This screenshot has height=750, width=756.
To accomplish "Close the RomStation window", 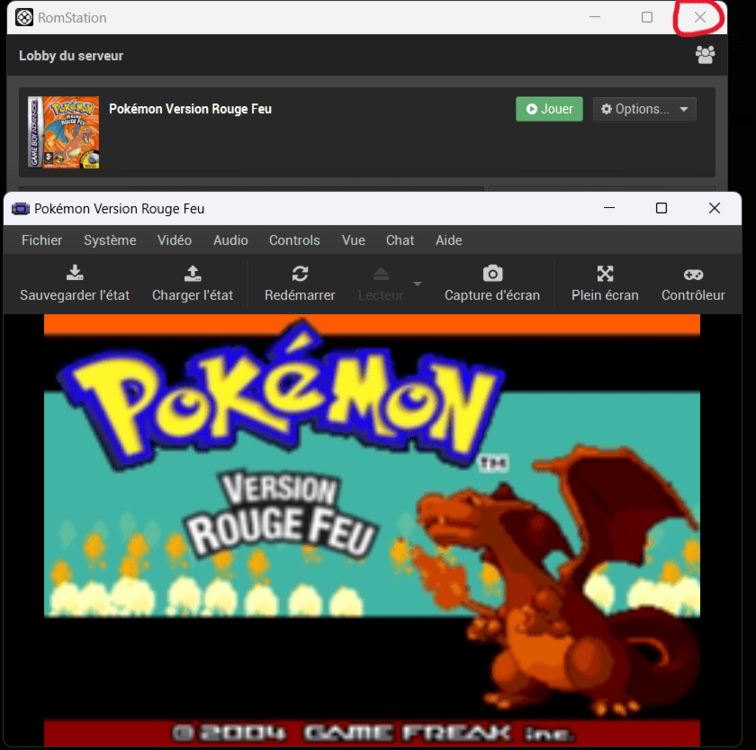I will (x=700, y=17).
